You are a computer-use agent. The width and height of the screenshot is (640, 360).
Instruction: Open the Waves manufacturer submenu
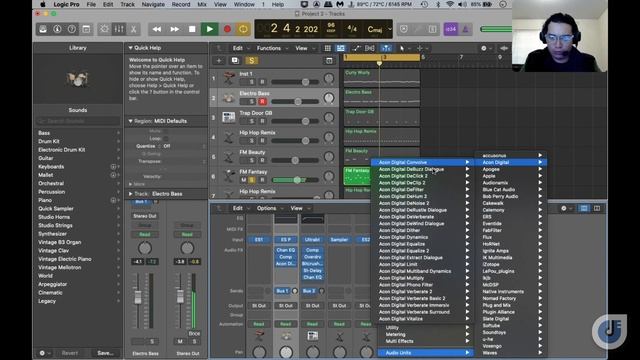coord(511,353)
